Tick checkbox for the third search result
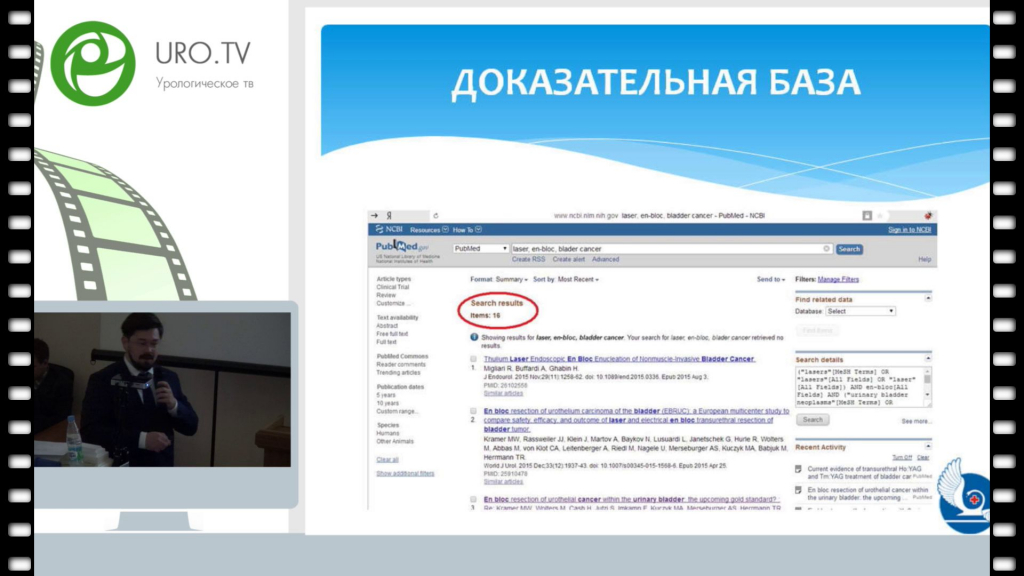 pos(474,498)
